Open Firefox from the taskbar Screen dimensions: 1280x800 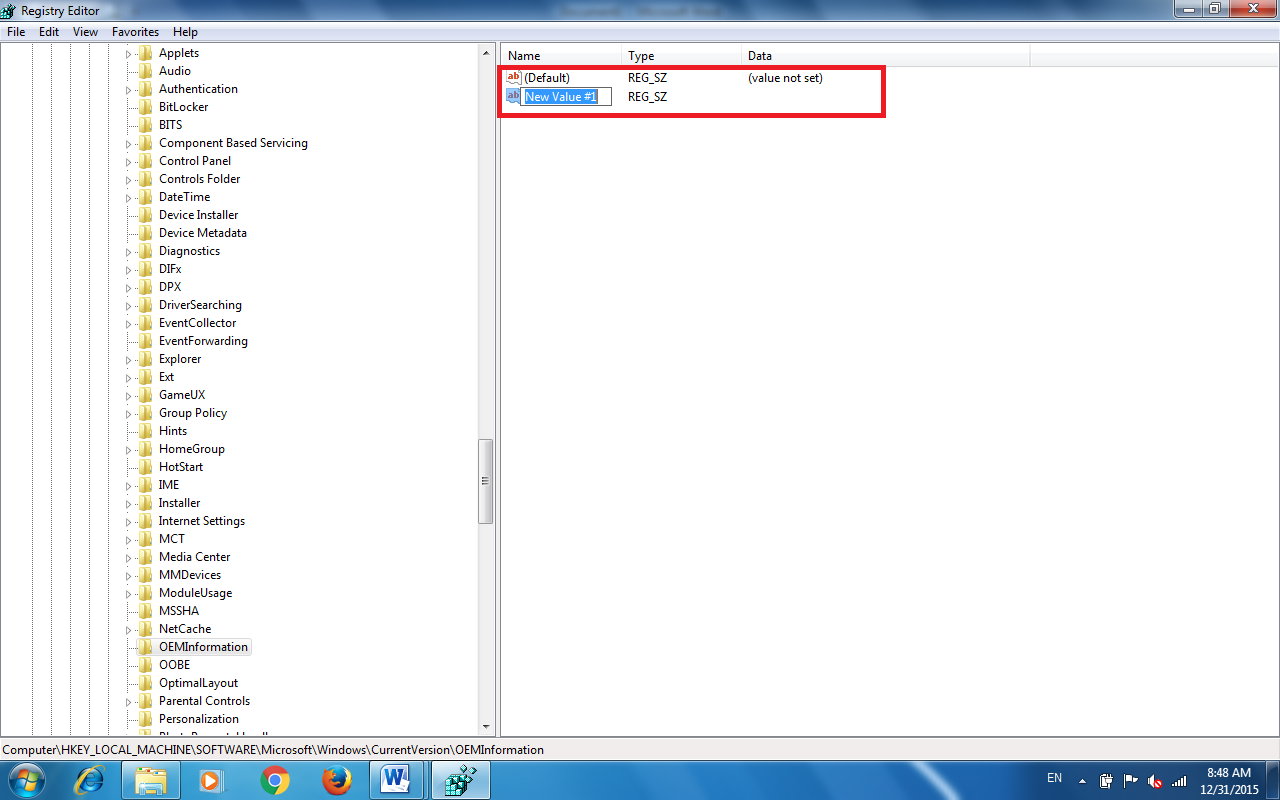[x=337, y=779]
